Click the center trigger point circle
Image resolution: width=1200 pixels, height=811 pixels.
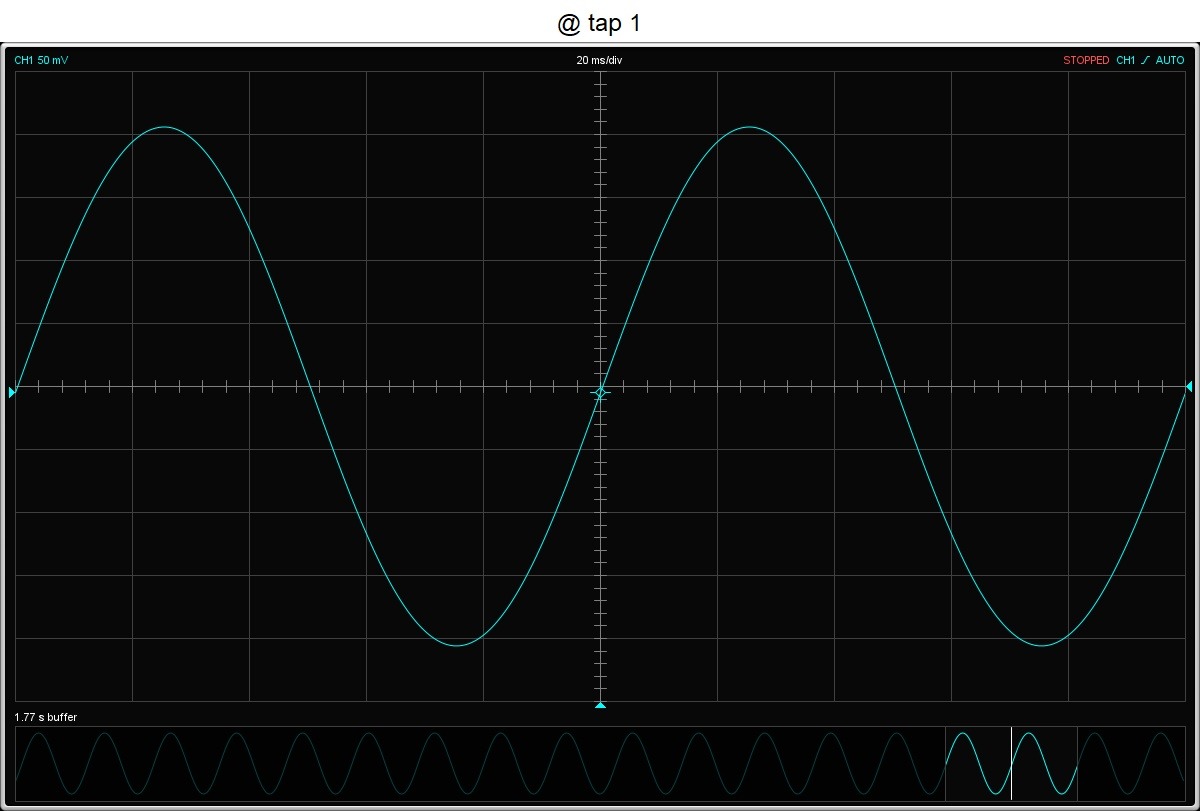600,394
